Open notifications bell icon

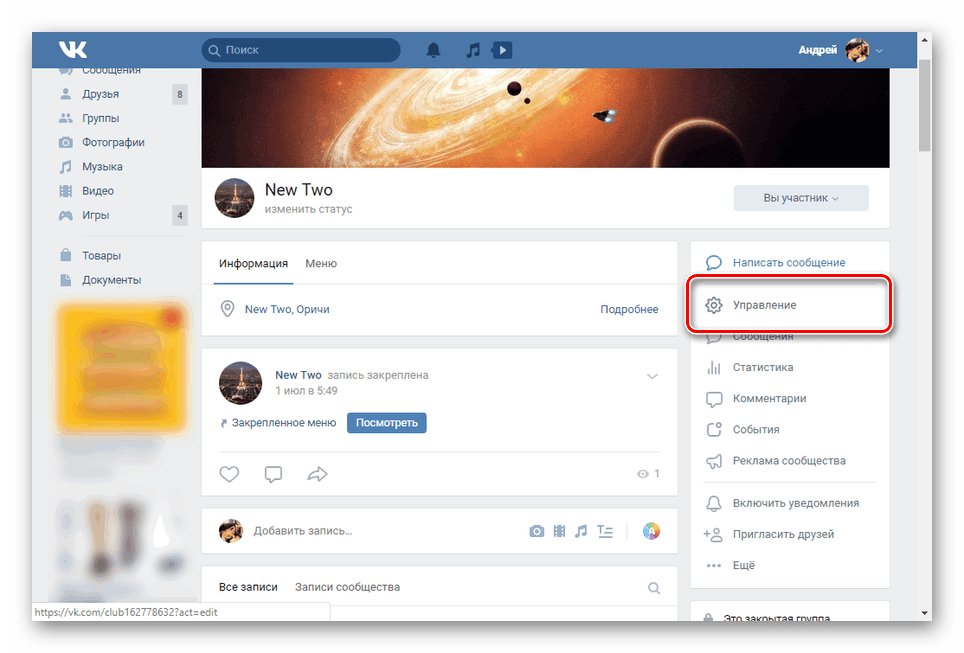[433, 50]
